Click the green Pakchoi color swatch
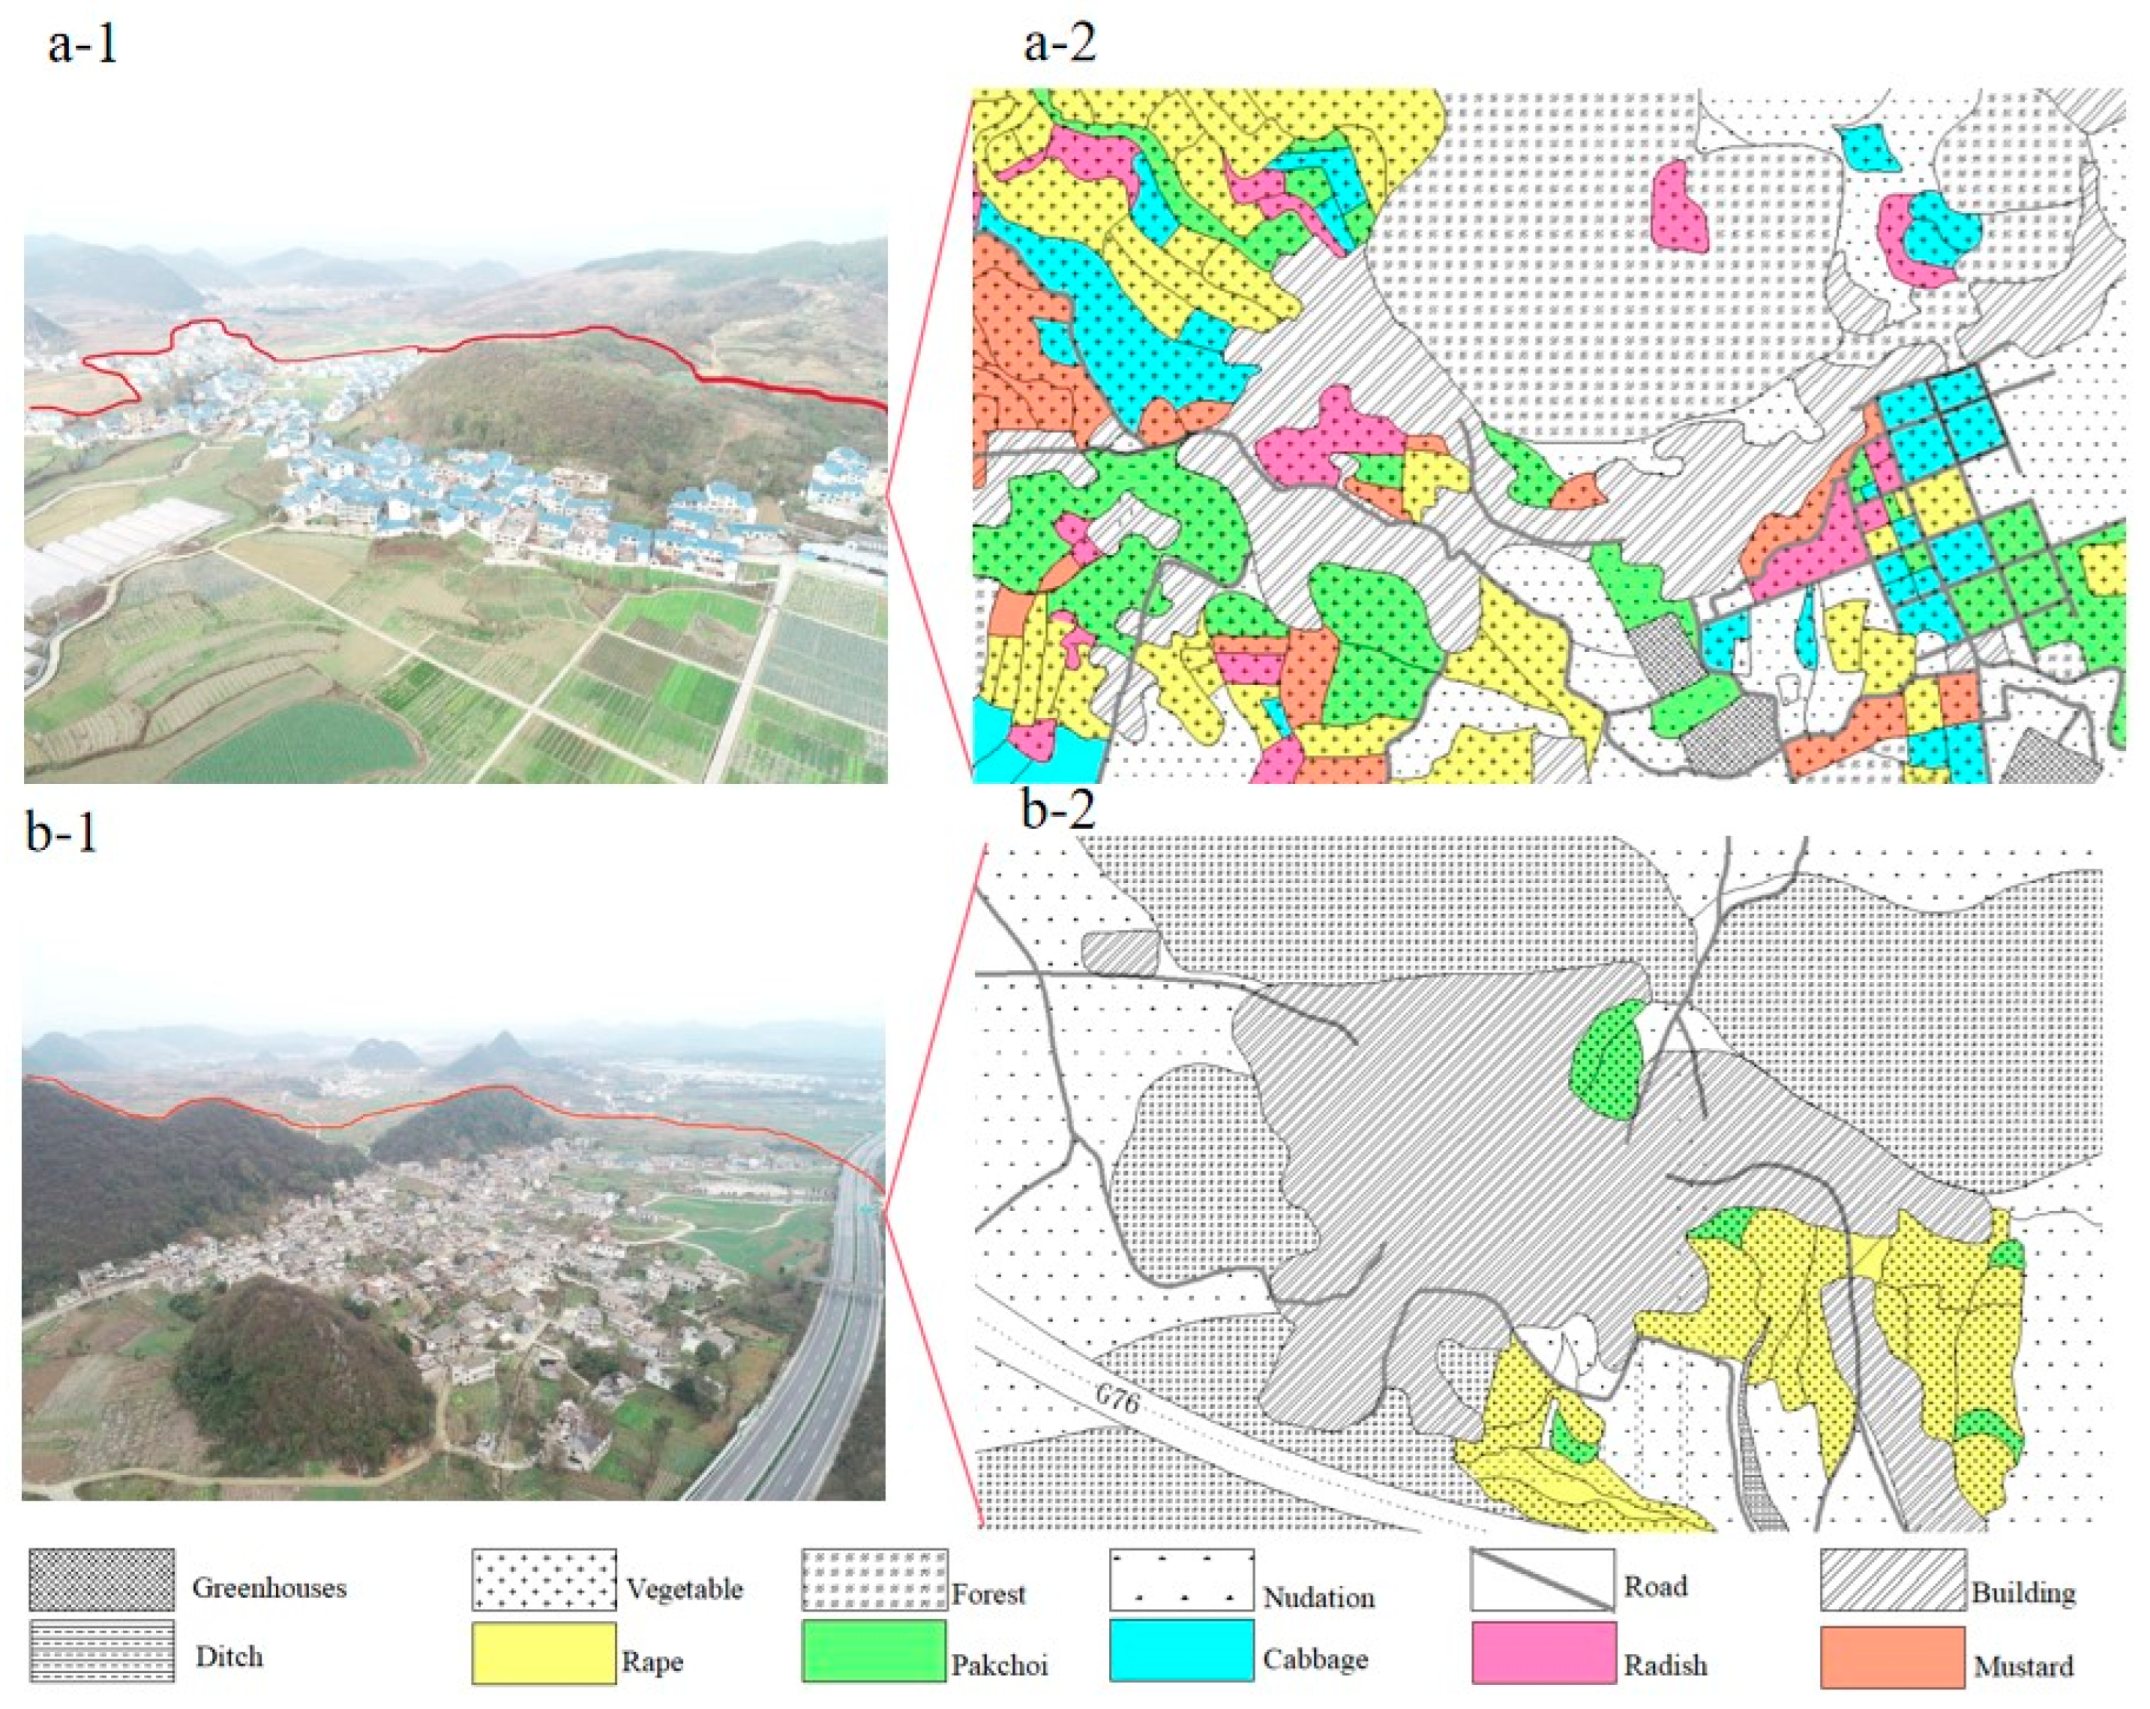 873,1651
